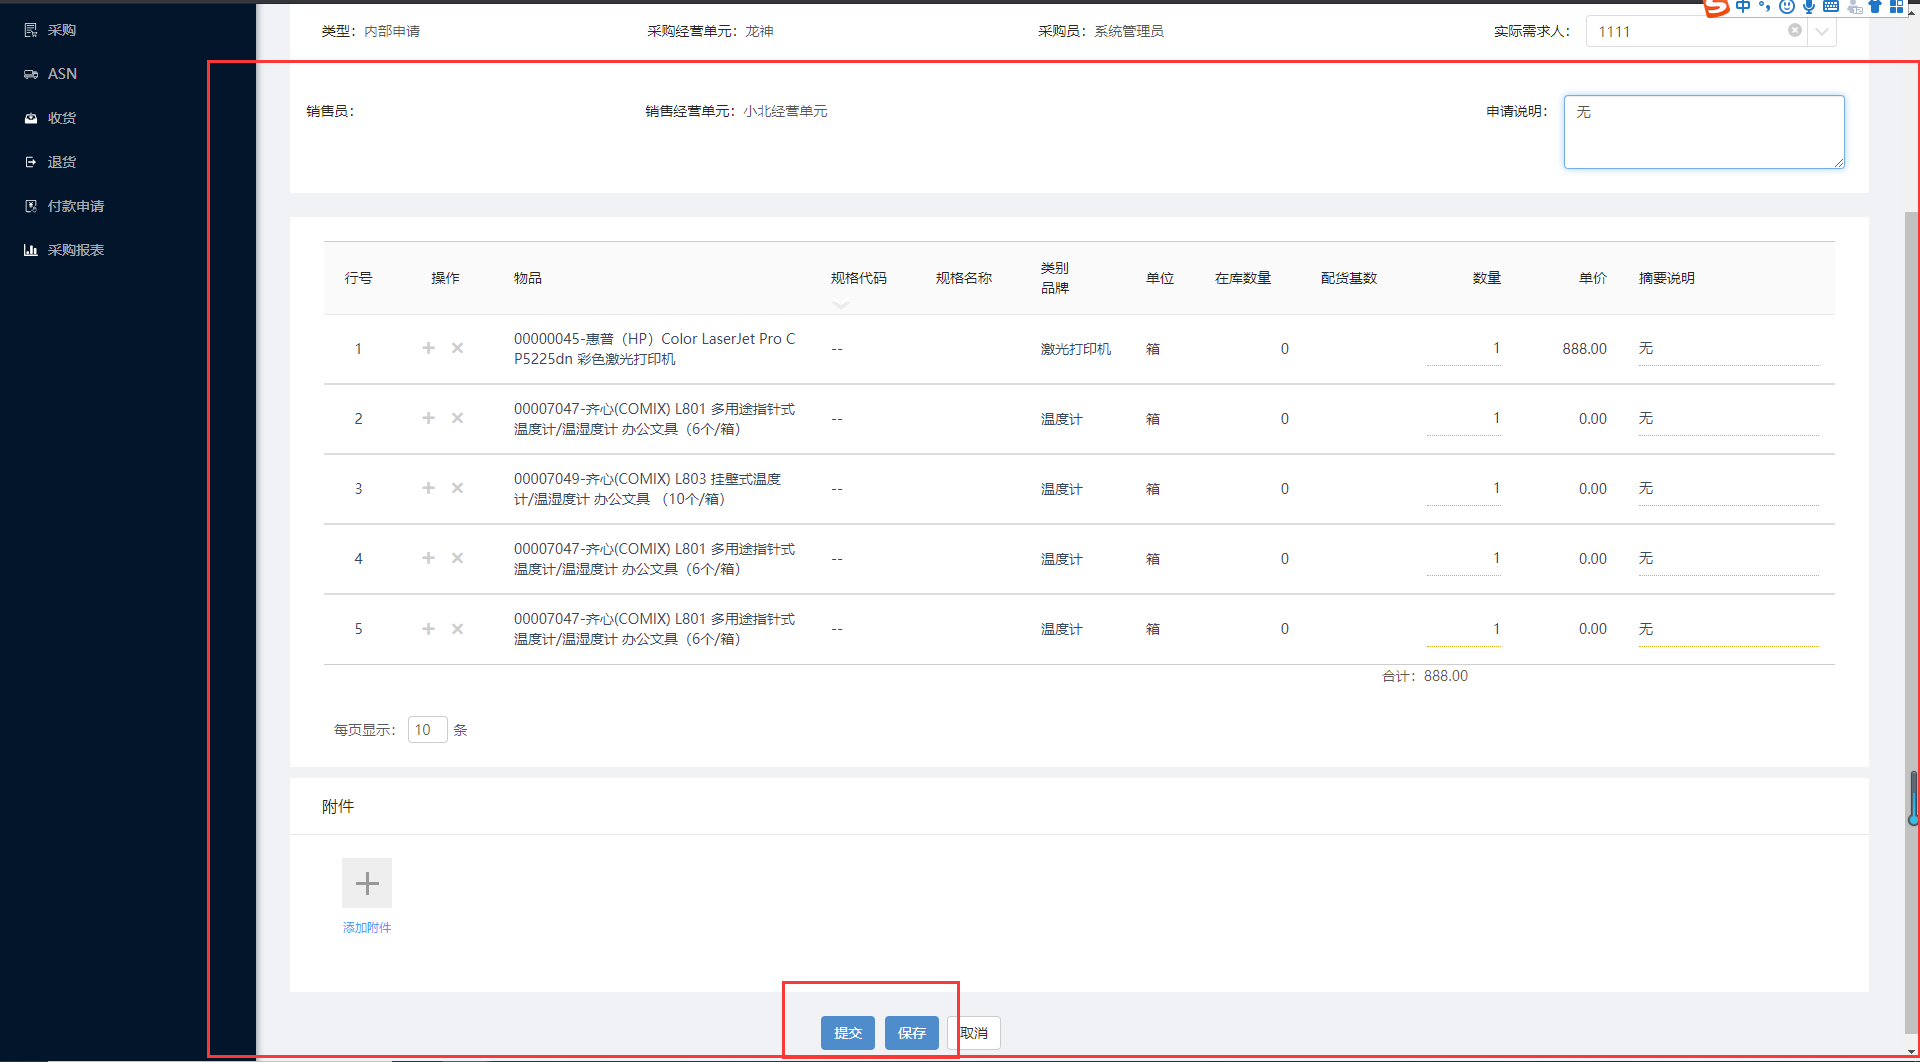Select the COMIX L803 item text
1920x1062 pixels.
coord(648,489)
